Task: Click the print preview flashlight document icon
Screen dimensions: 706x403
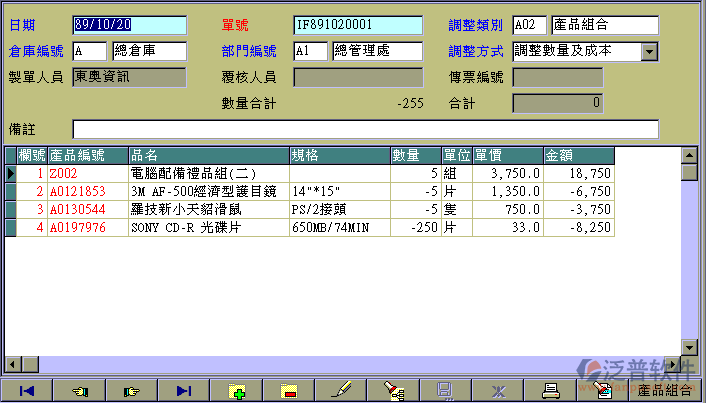Action: click(602, 390)
